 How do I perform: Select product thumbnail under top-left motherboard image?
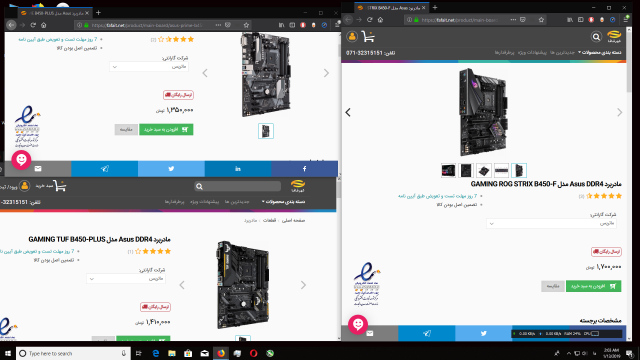266,131
